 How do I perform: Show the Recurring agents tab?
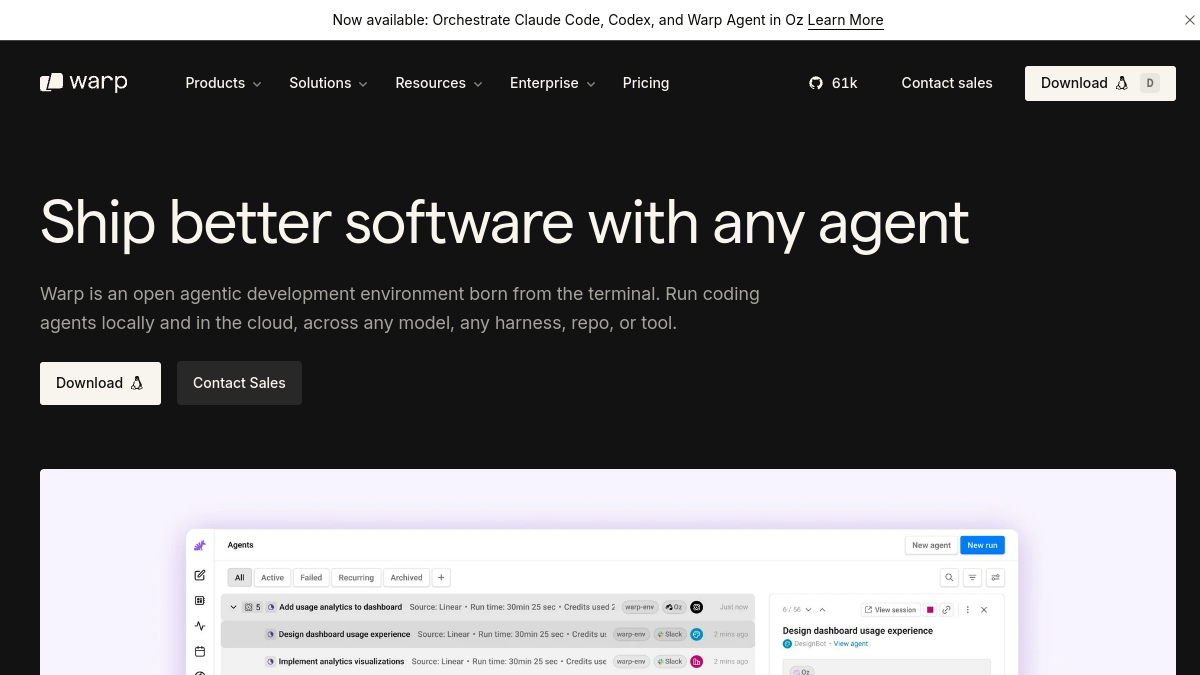click(x=356, y=577)
